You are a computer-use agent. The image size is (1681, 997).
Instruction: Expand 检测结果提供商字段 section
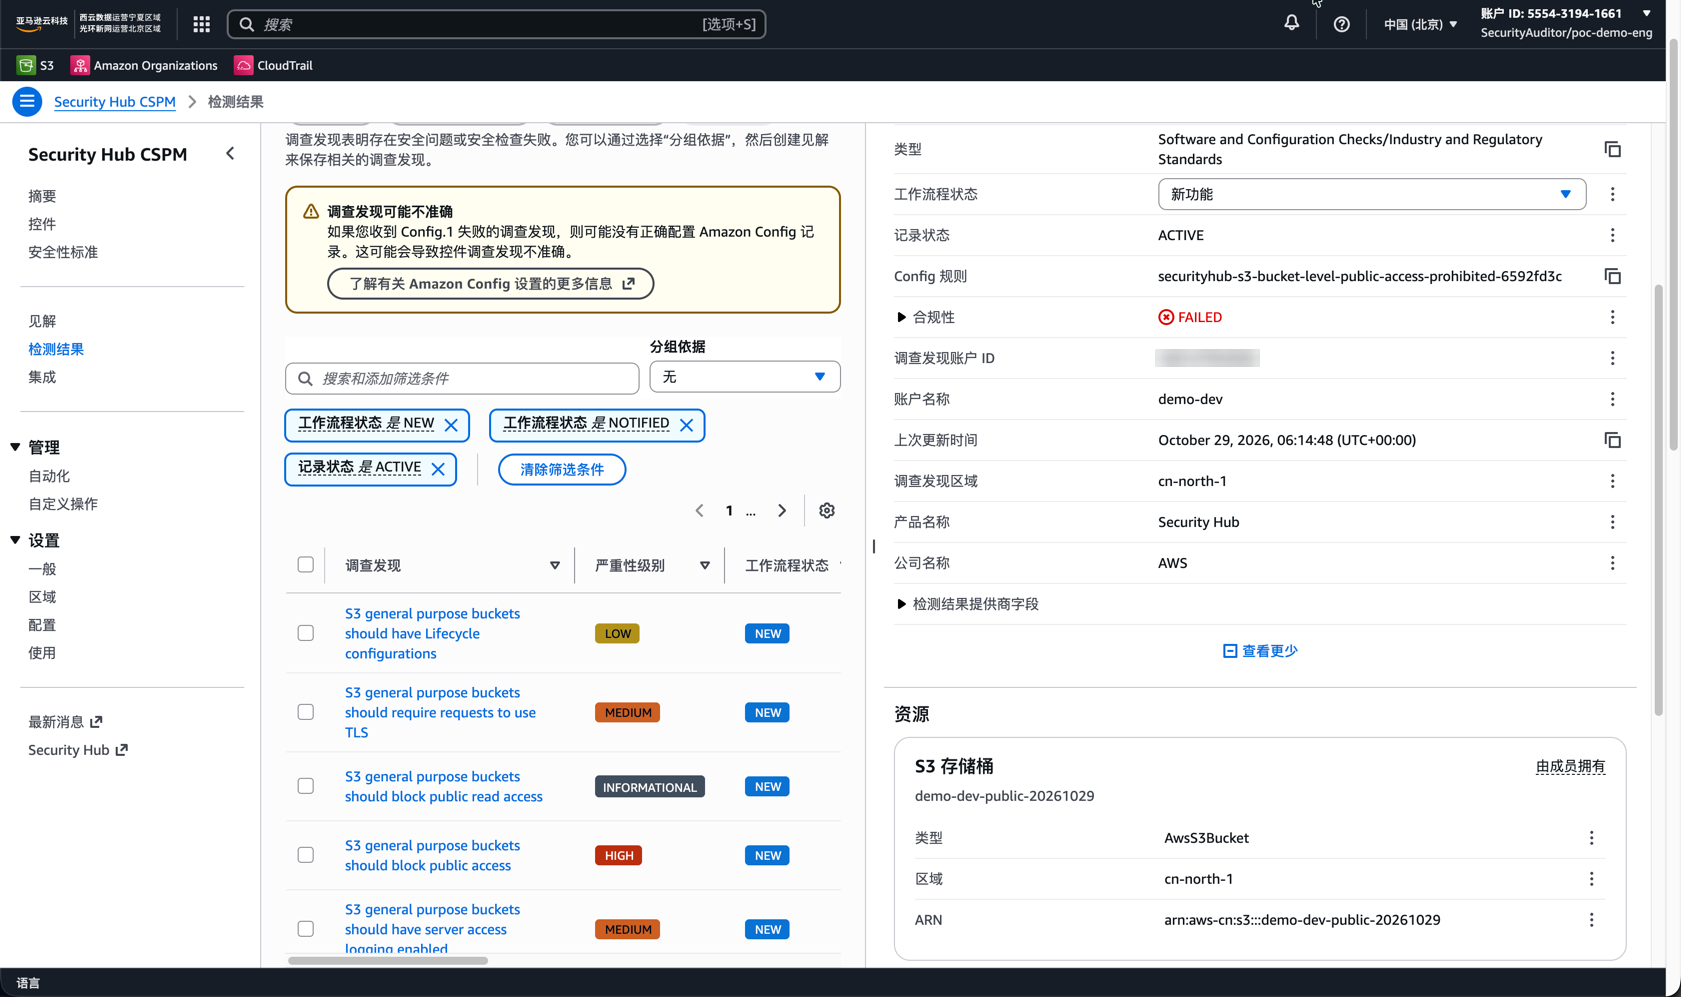click(x=901, y=604)
